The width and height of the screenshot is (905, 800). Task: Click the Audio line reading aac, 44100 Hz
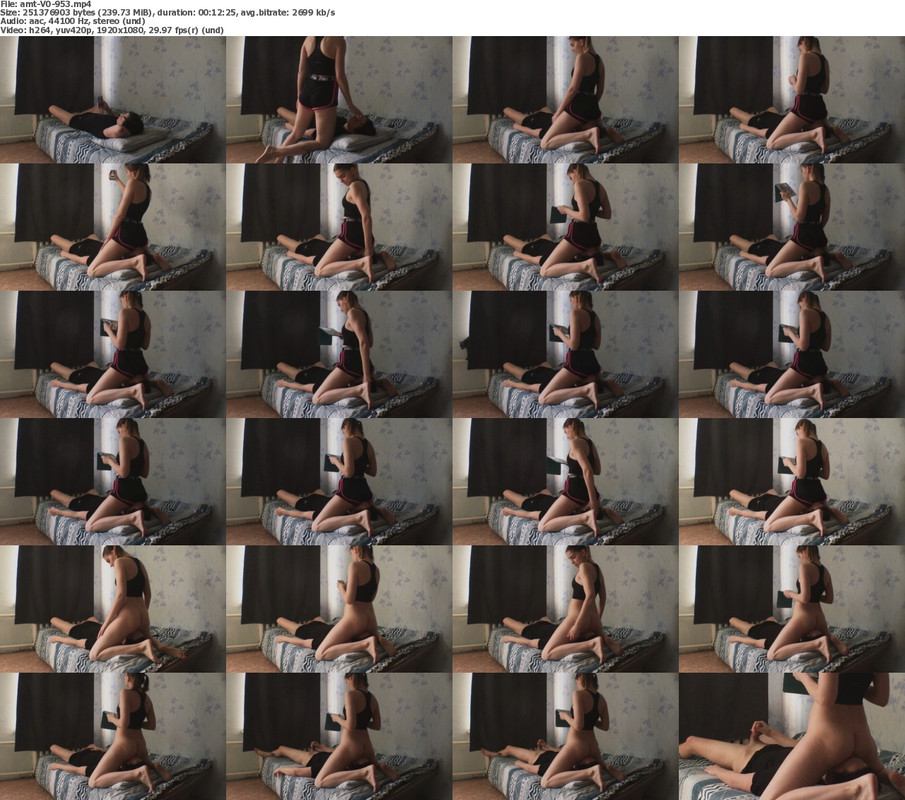click(72, 21)
